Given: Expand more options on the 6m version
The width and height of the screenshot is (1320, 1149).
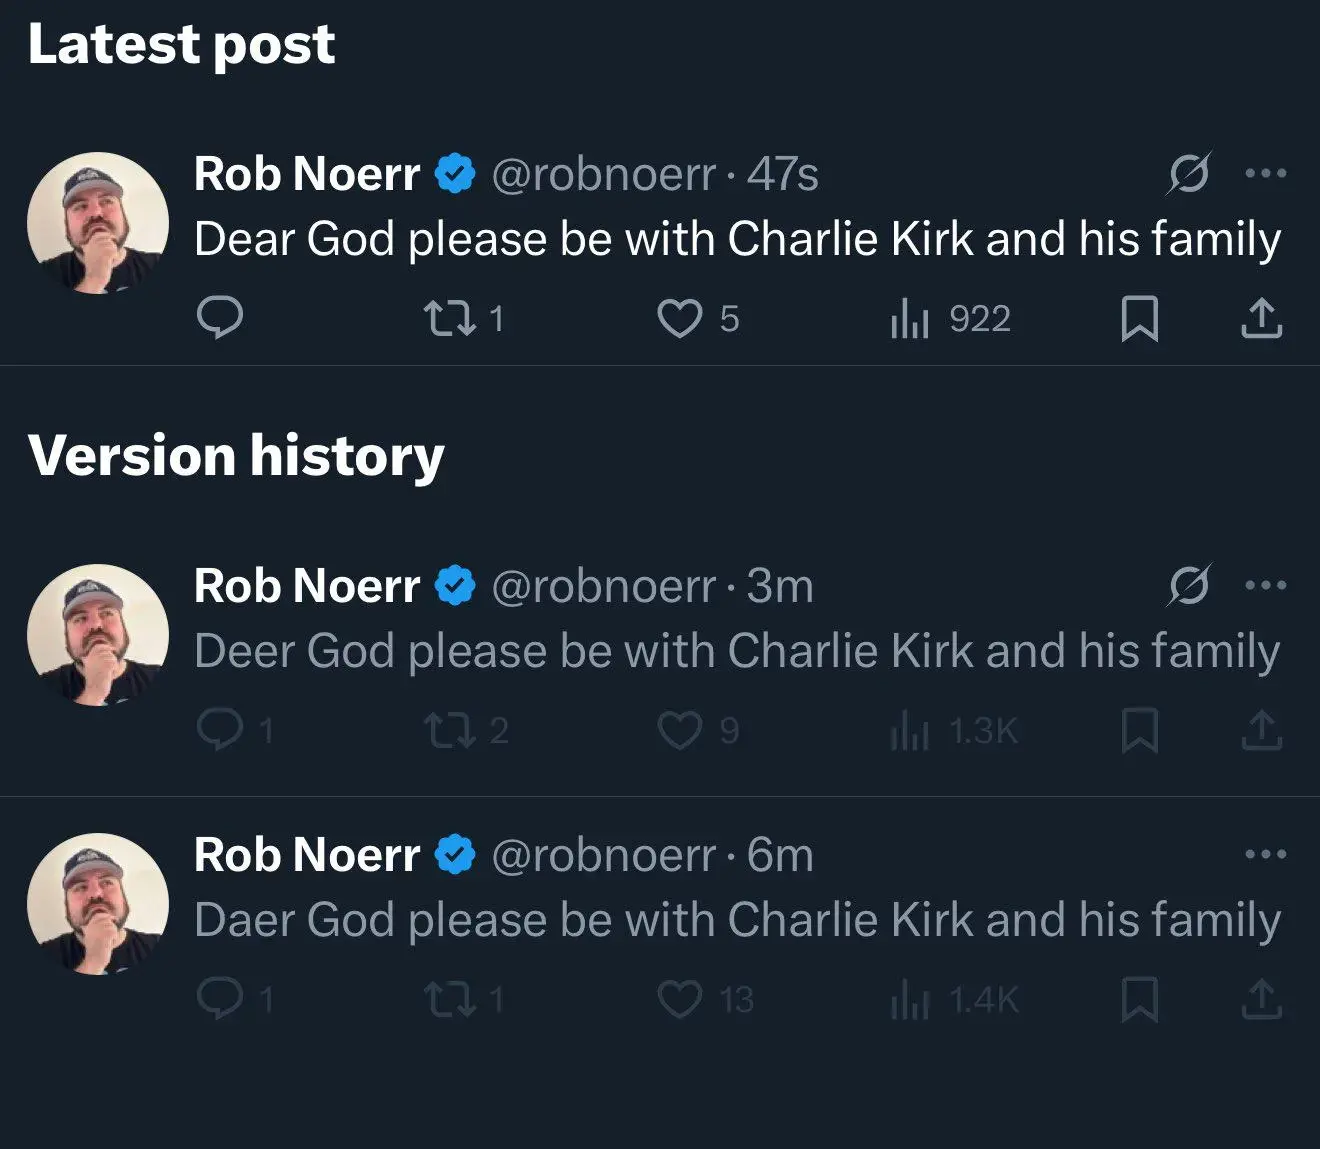Looking at the screenshot, I should pos(1265,855).
